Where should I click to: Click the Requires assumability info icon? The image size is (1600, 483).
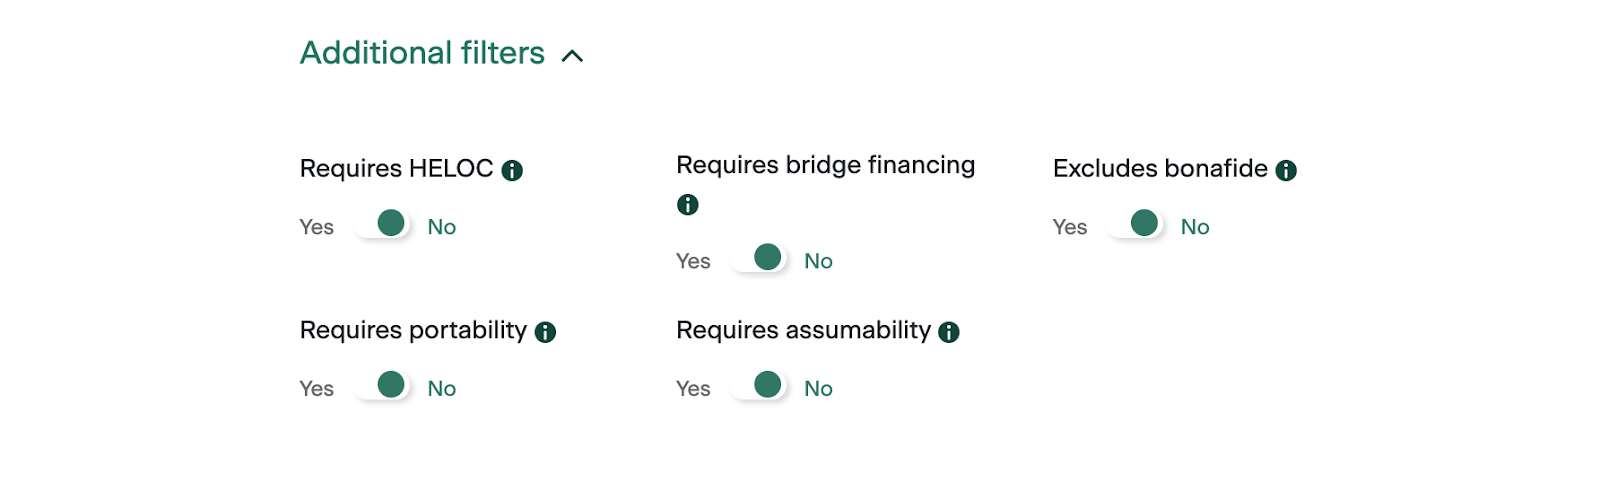tap(949, 332)
